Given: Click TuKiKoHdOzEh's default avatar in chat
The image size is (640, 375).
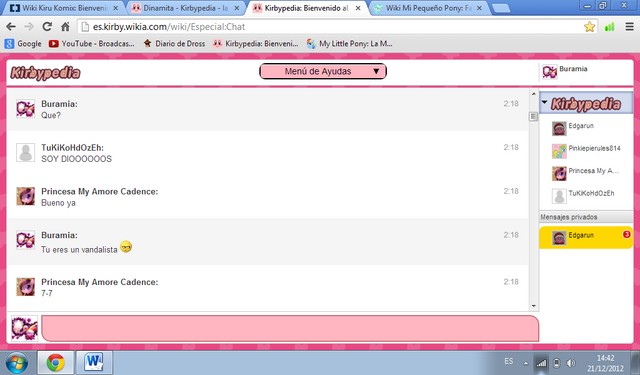Looking at the screenshot, I should click(x=25, y=152).
